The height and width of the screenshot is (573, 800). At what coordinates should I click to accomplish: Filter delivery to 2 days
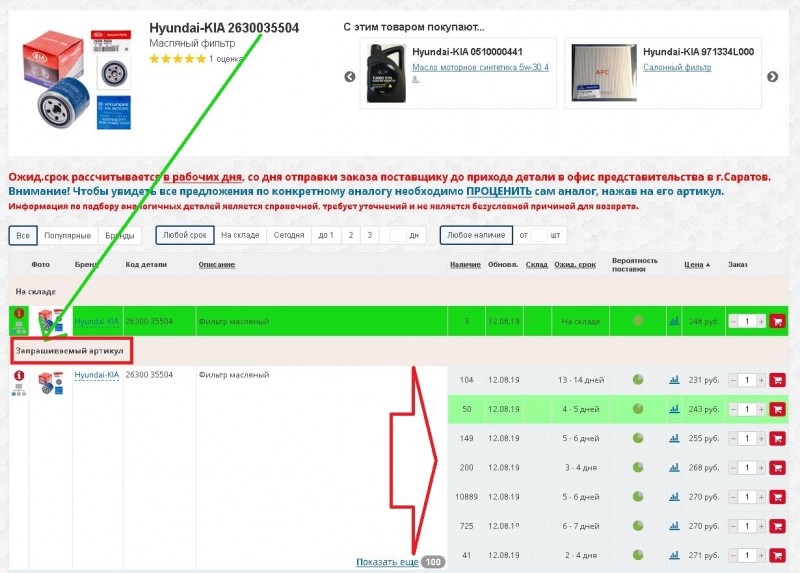tap(351, 235)
